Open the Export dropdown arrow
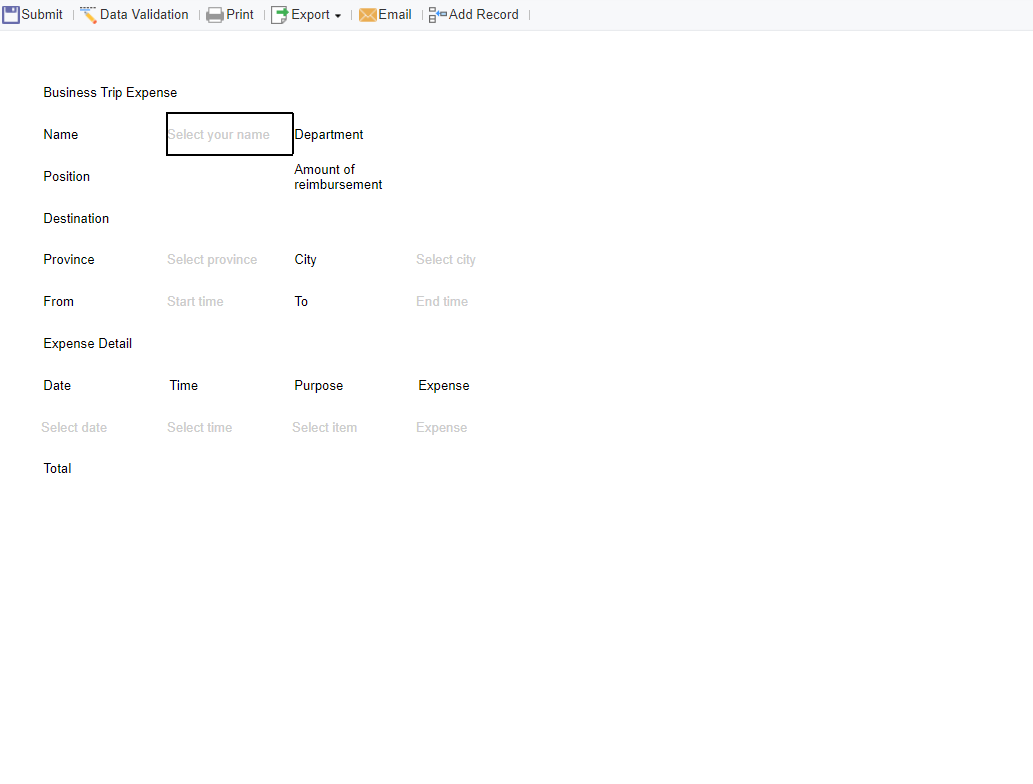This screenshot has width=1033, height=784. pos(338,16)
